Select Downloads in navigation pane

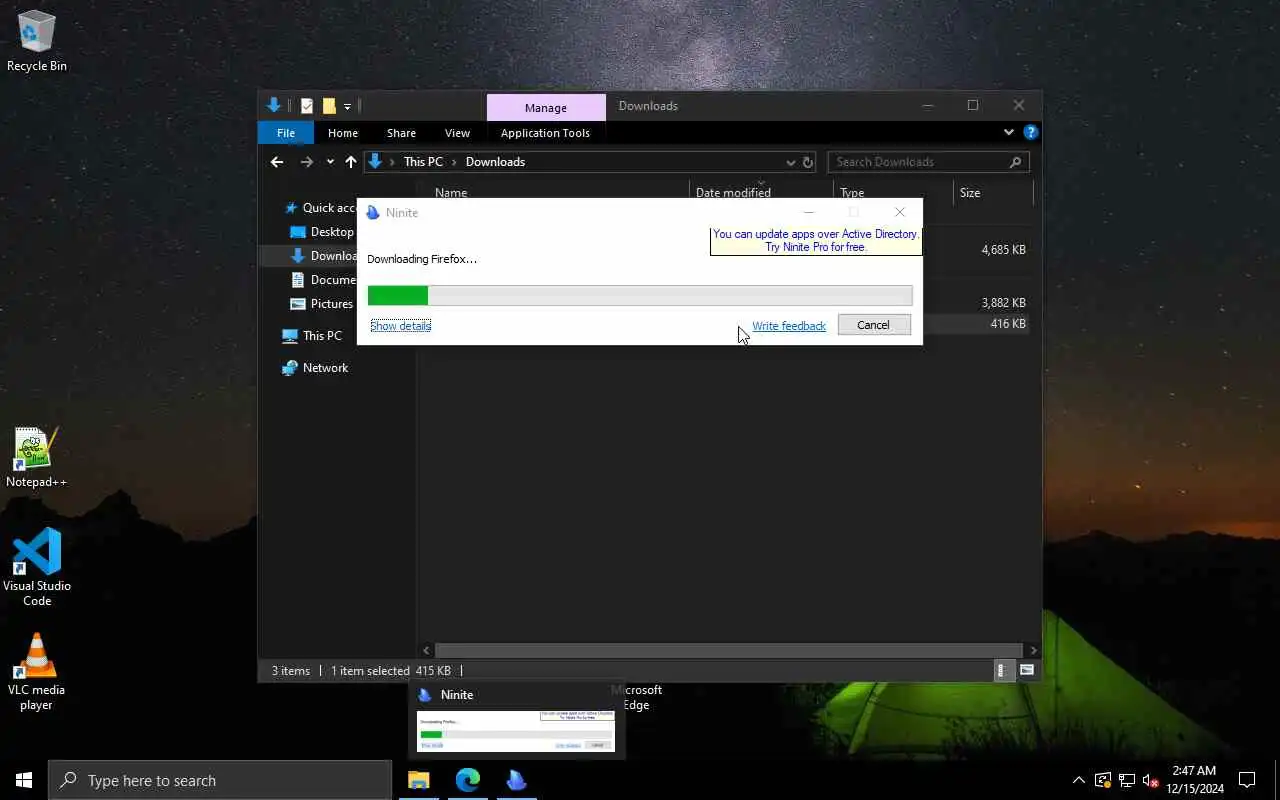click(323, 256)
